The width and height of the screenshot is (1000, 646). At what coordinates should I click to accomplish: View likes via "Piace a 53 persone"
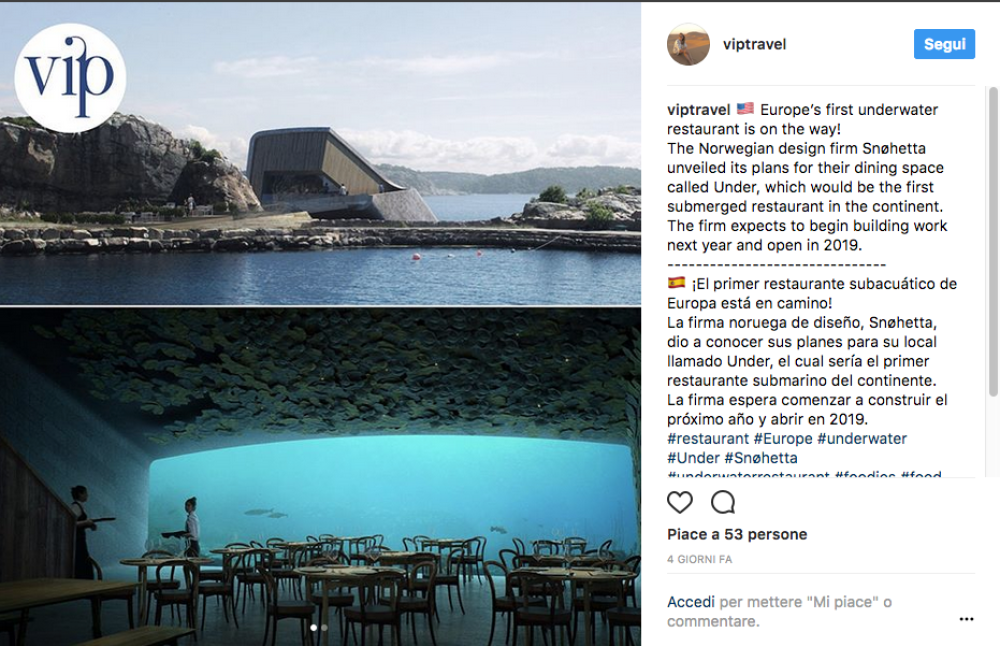point(737,535)
